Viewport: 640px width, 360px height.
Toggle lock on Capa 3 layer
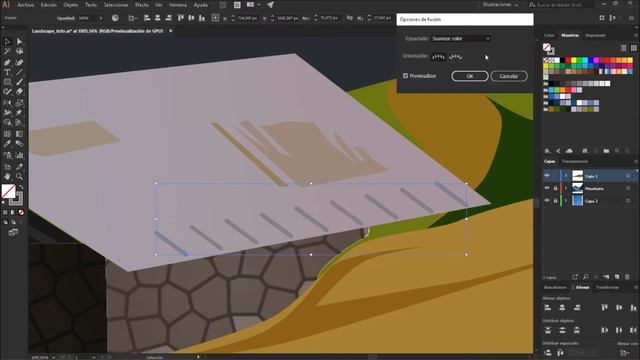pos(555,201)
